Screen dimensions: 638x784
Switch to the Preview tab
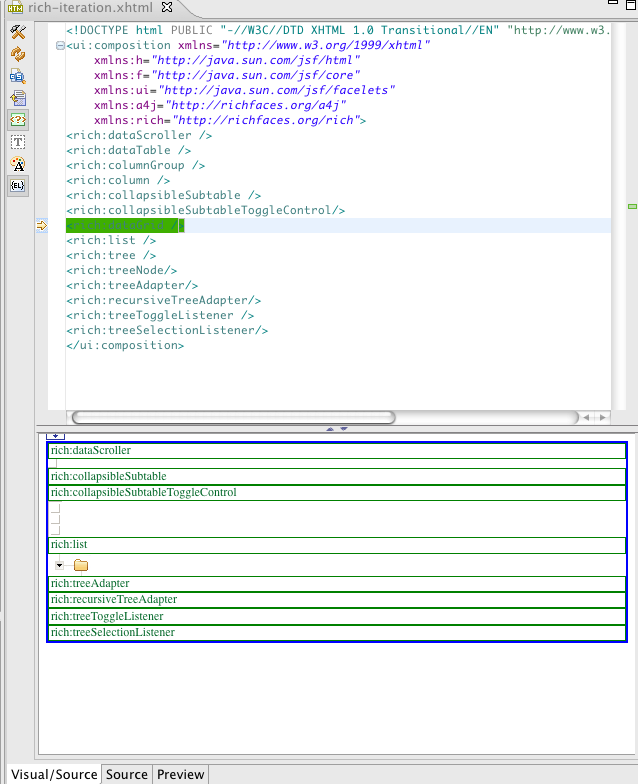pos(181,774)
